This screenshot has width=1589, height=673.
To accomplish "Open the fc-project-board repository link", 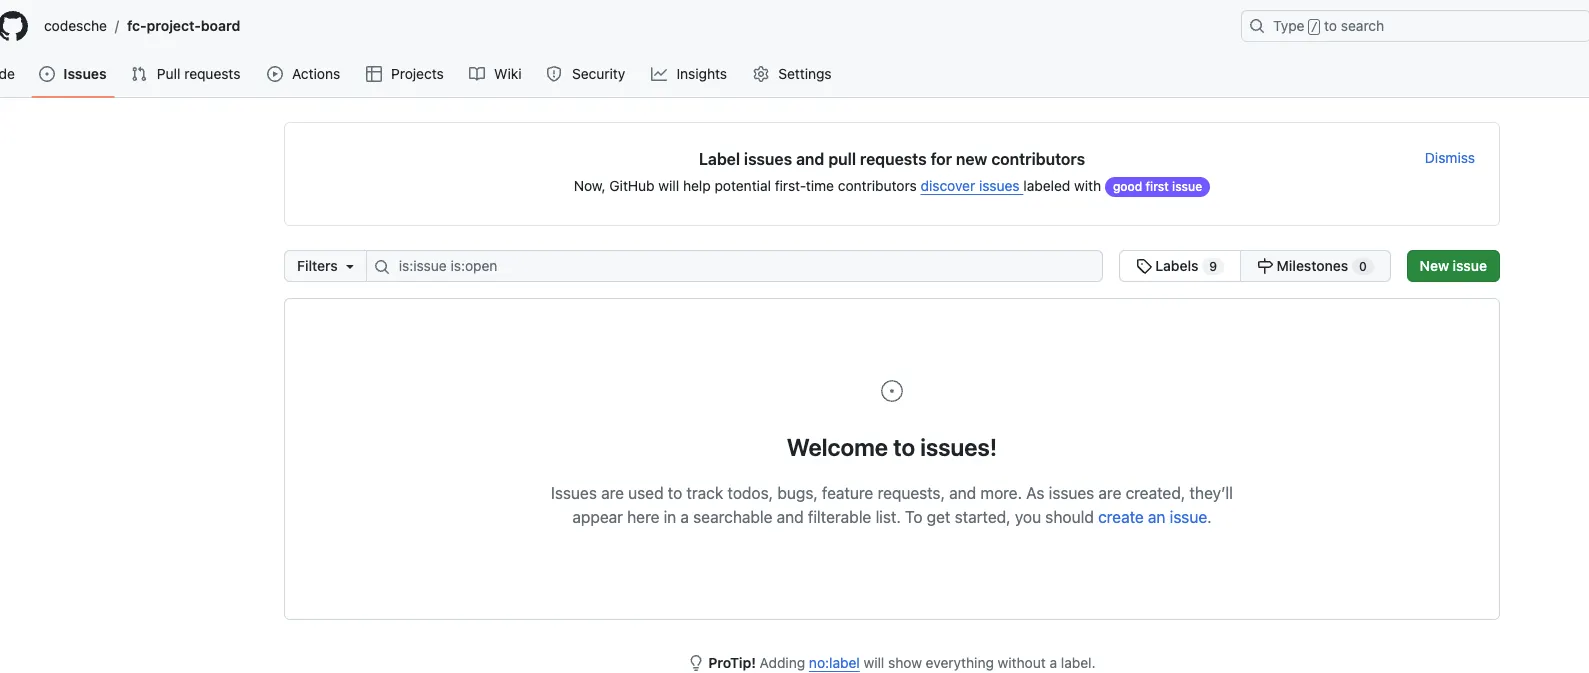I will [x=183, y=26].
